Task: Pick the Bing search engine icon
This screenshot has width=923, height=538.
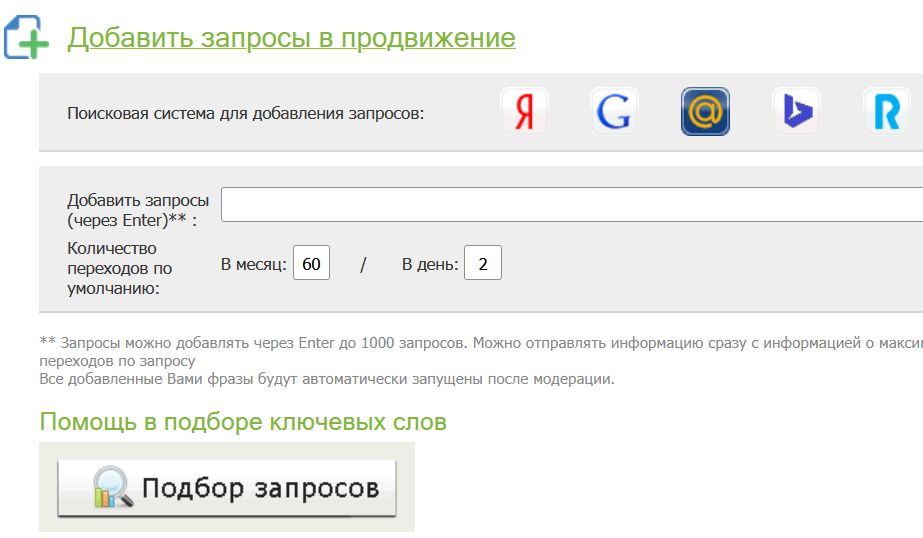Action: pos(796,112)
